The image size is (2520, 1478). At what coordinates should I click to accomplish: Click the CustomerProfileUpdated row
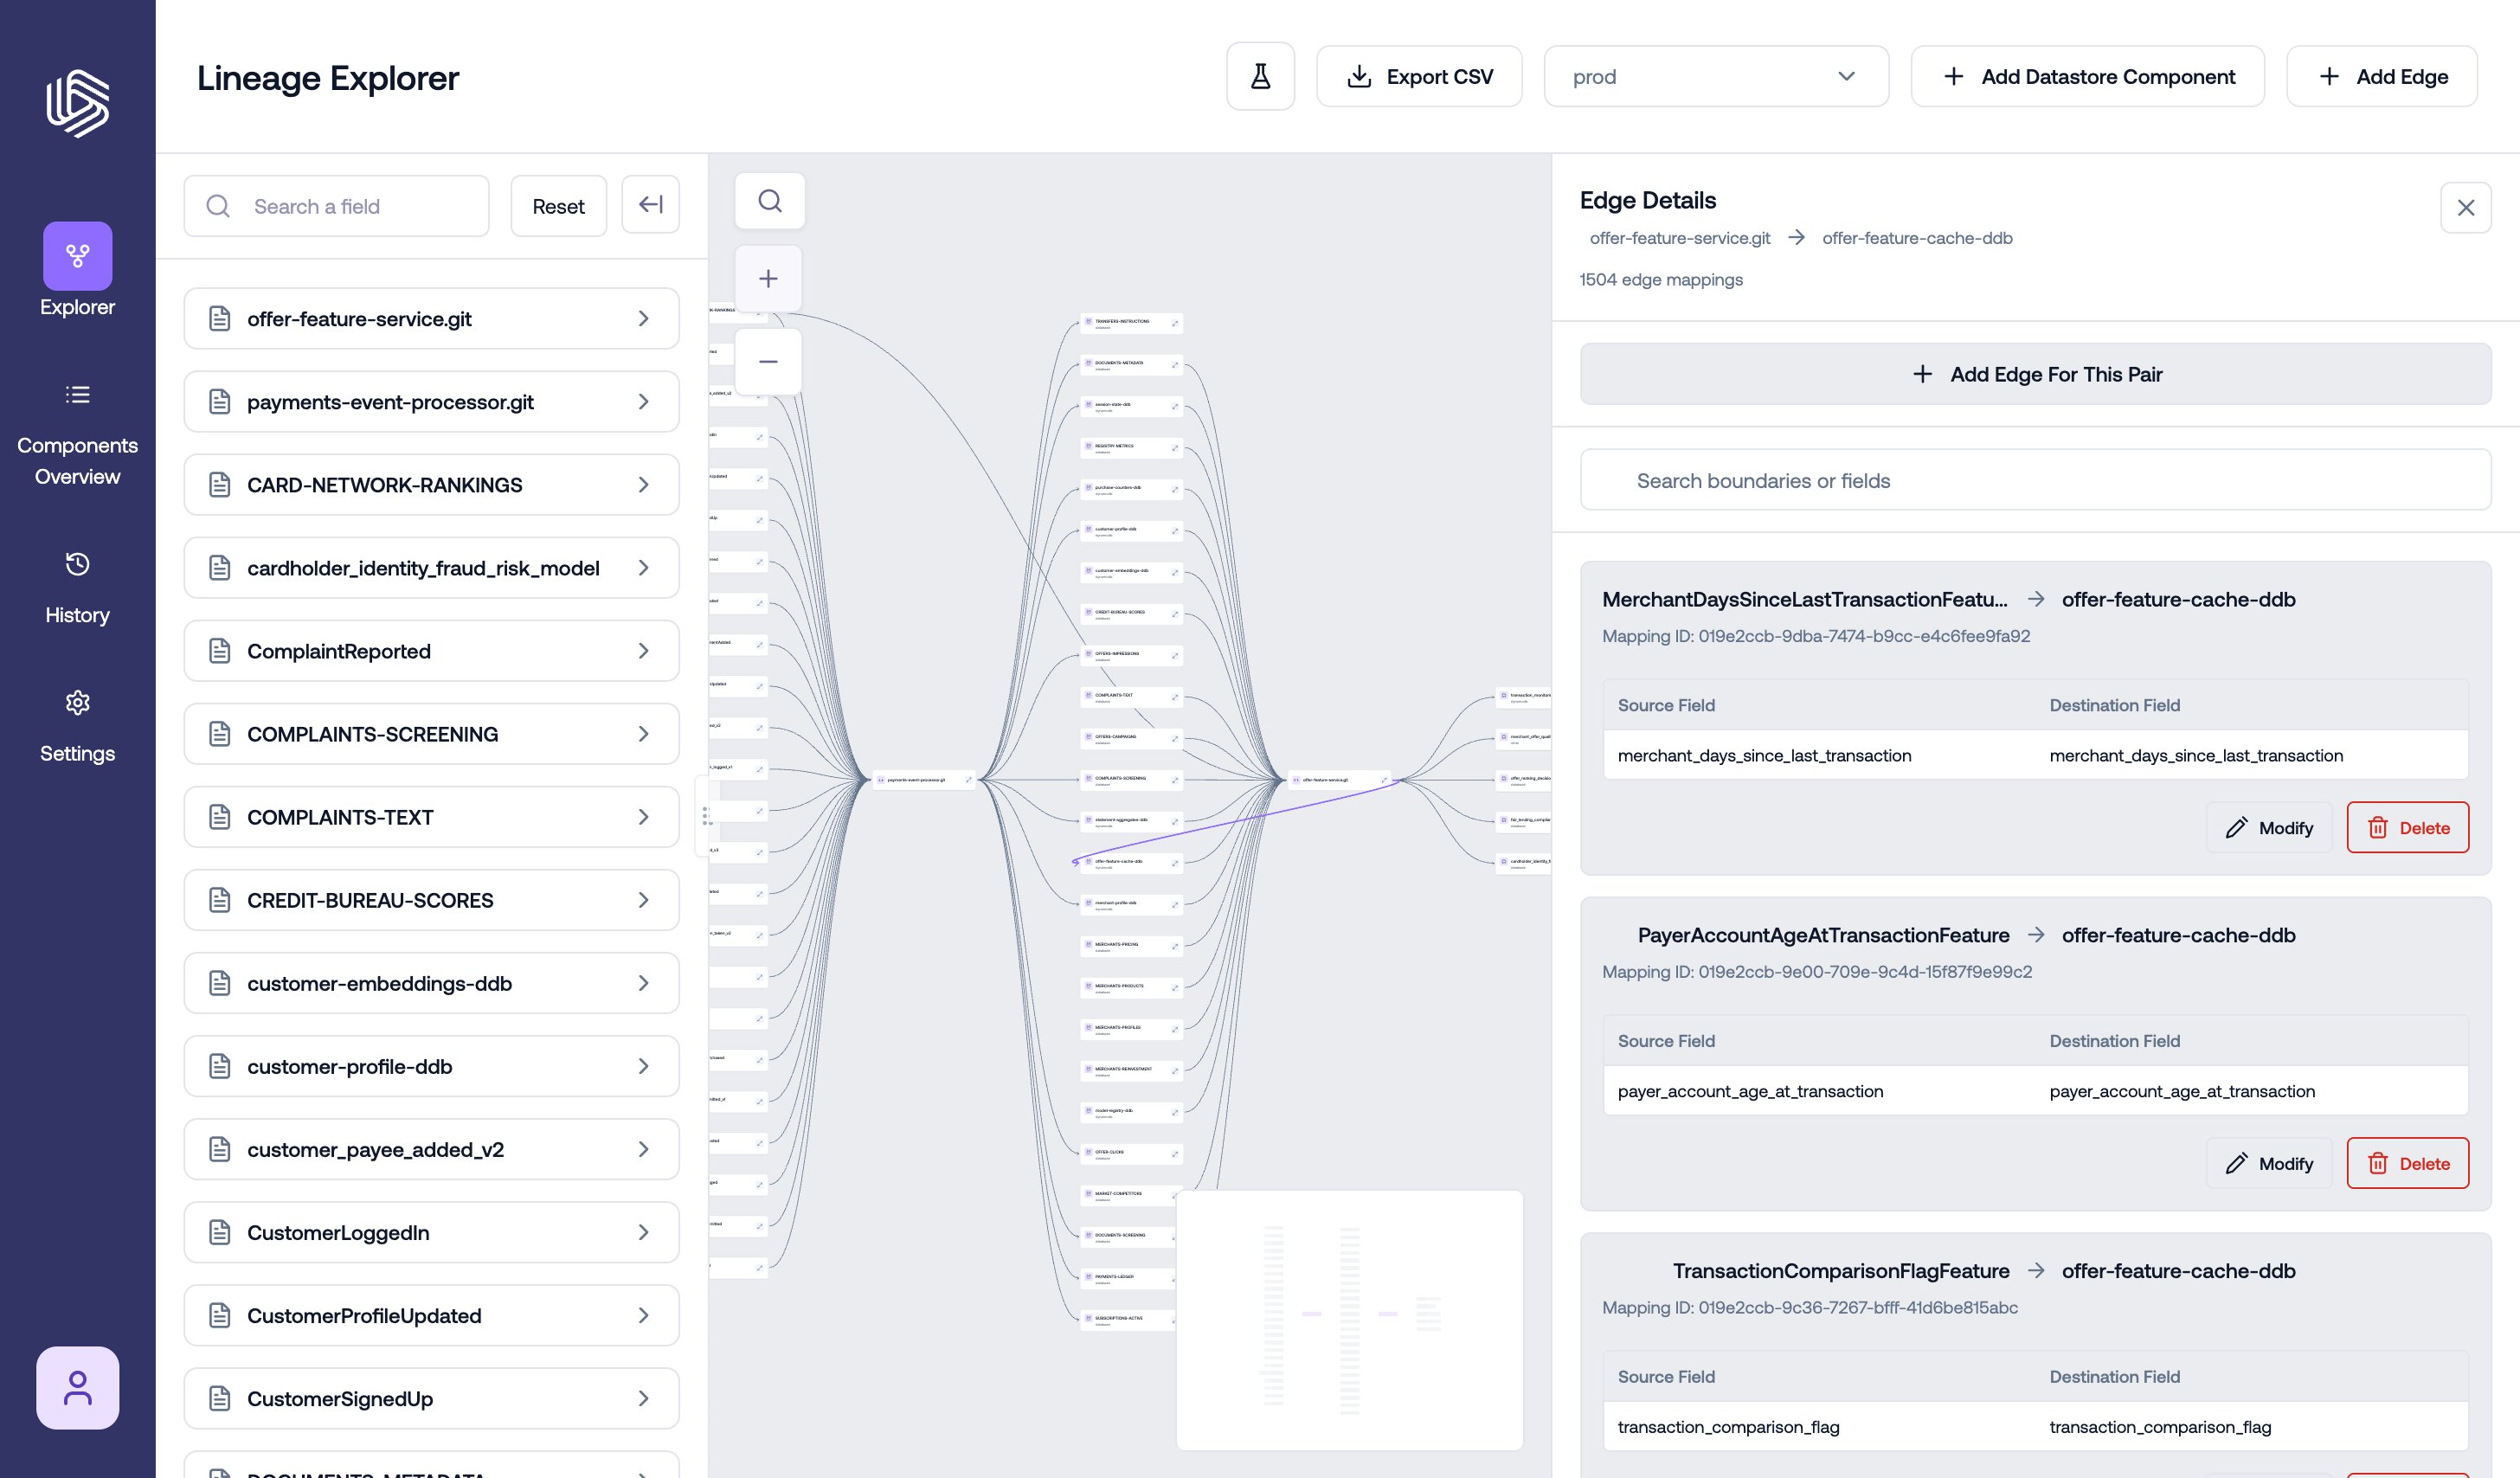coord(431,1316)
